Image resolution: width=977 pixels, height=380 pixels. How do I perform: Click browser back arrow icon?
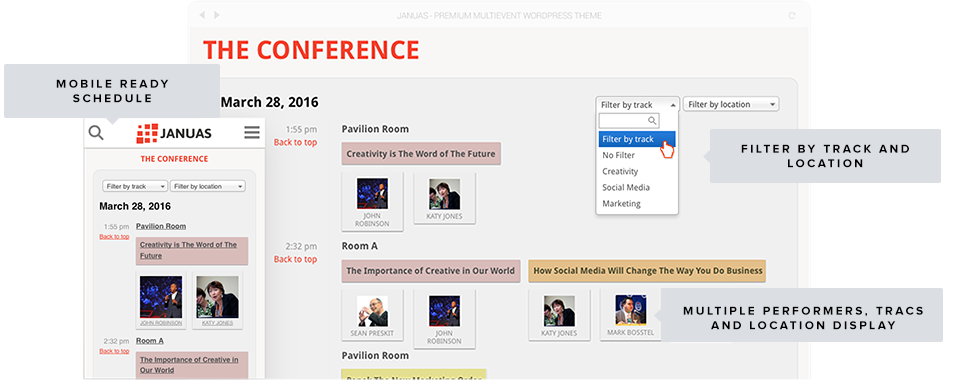[x=203, y=15]
